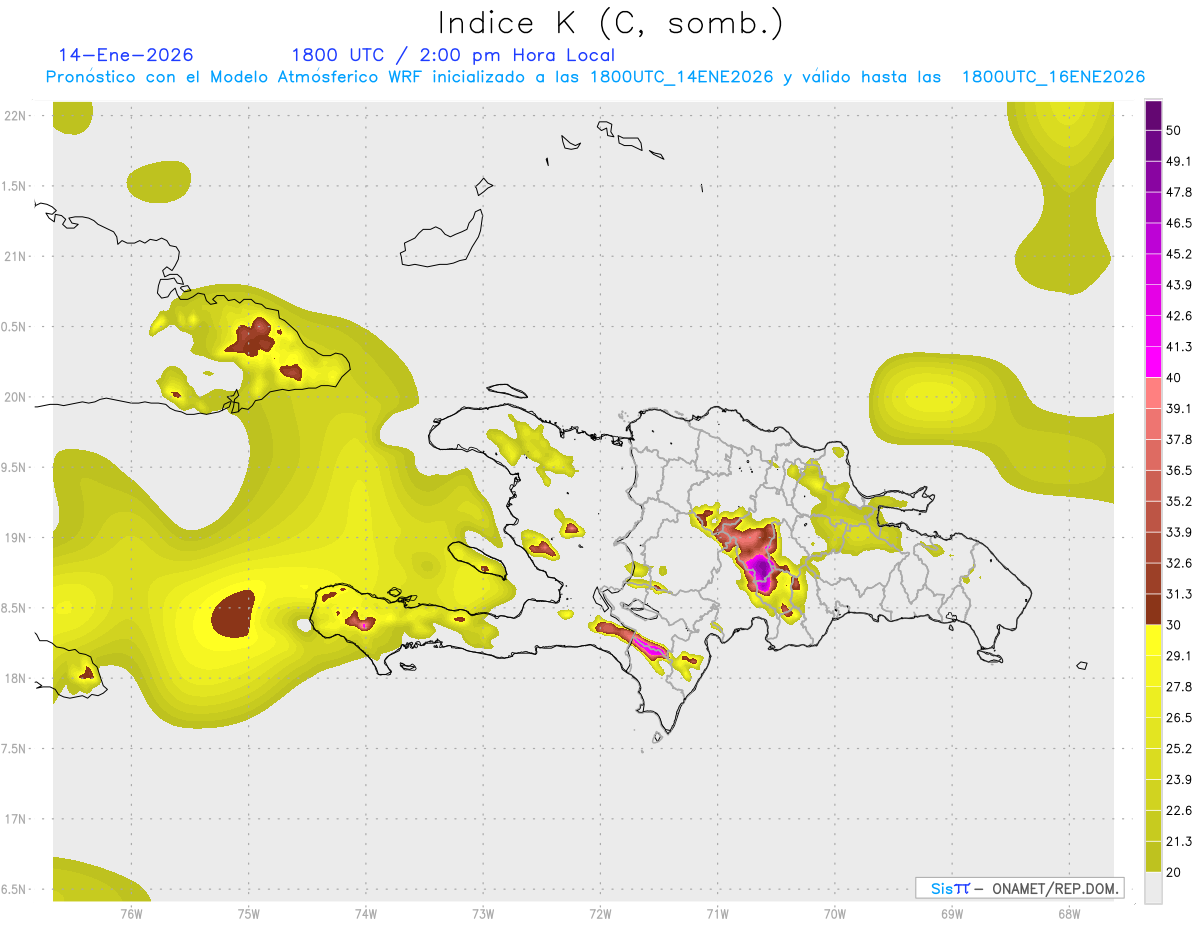Click the "71W" longitude axis label
Screen dimensions: 1200x927
click(x=717, y=913)
